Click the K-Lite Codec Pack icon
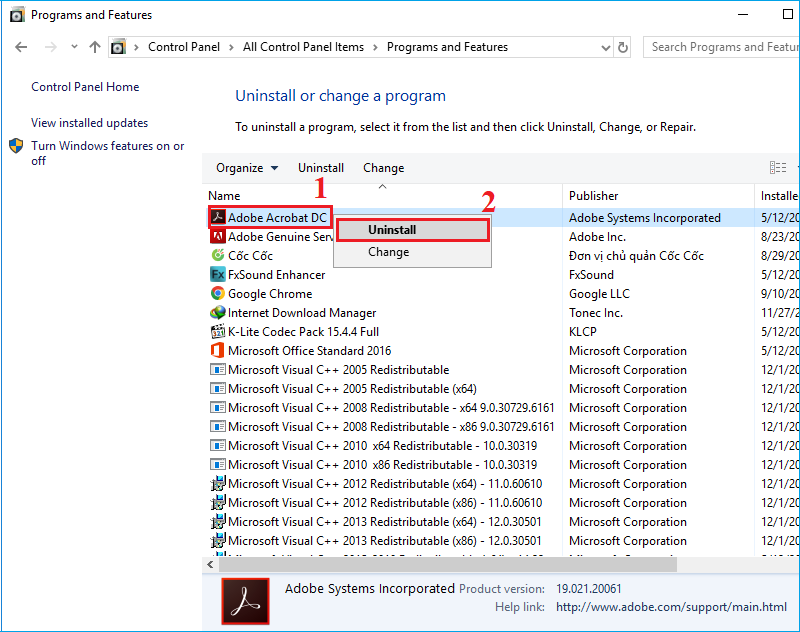The height and width of the screenshot is (632, 800). 218,332
